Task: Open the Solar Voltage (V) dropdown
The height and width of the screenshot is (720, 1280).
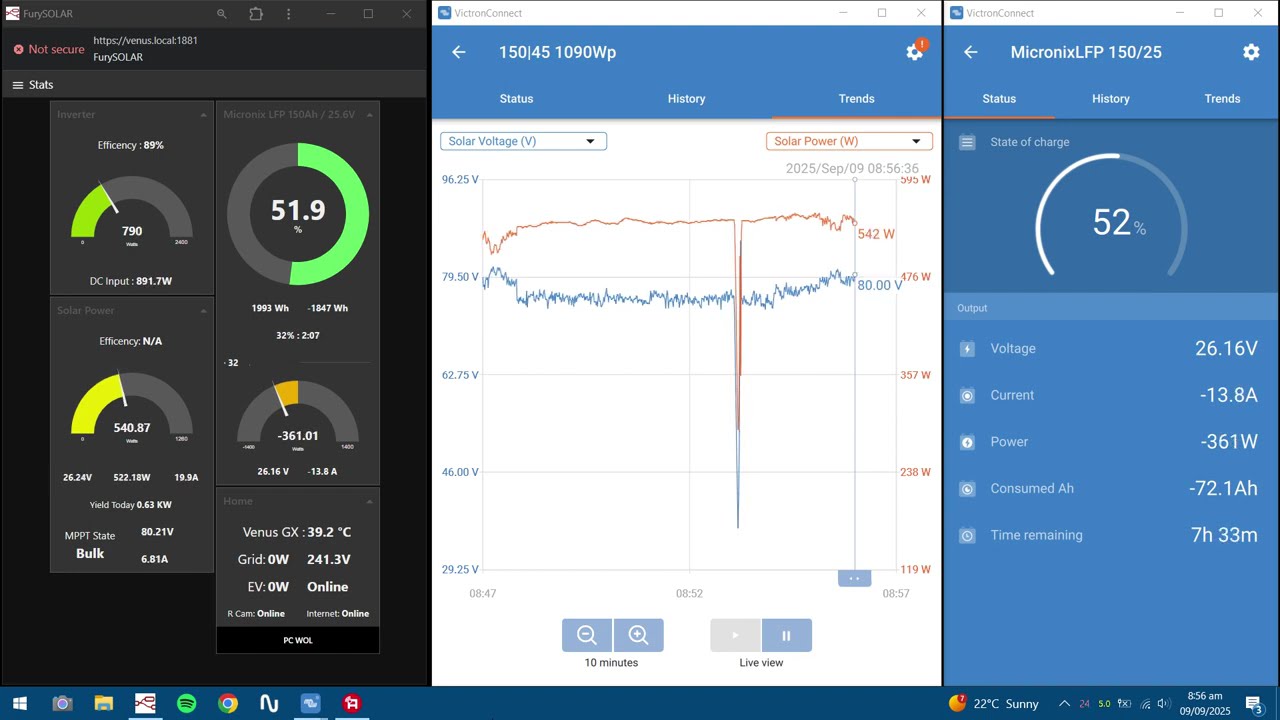Action: [x=523, y=141]
